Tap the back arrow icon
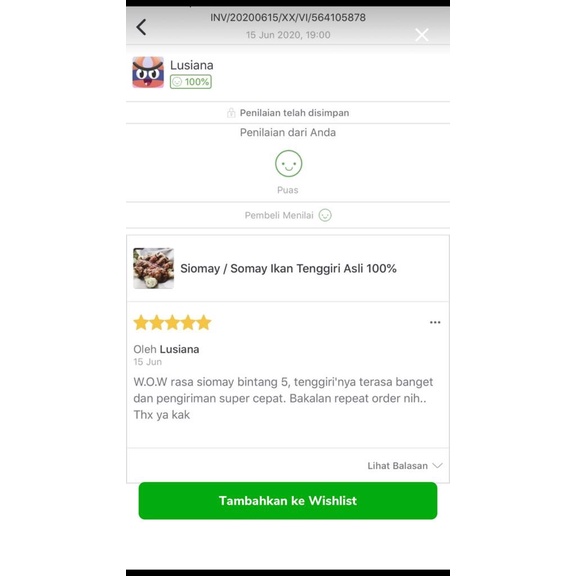576x576 pixels. click(x=141, y=27)
